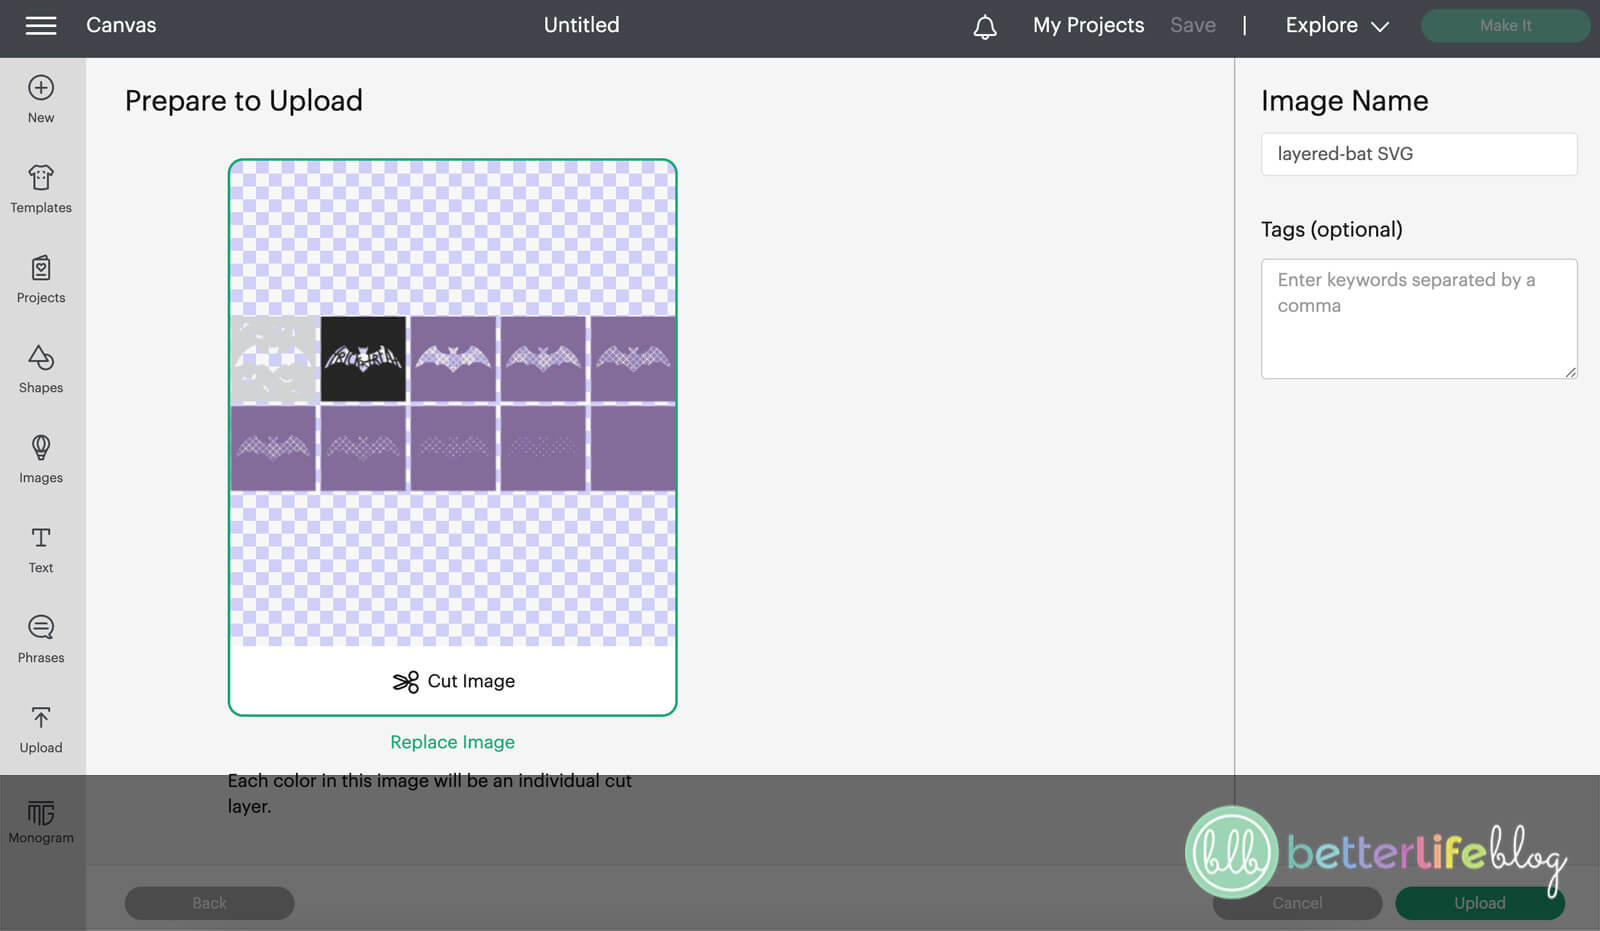
Task: Click the Image Name input field
Action: pos(1419,154)
